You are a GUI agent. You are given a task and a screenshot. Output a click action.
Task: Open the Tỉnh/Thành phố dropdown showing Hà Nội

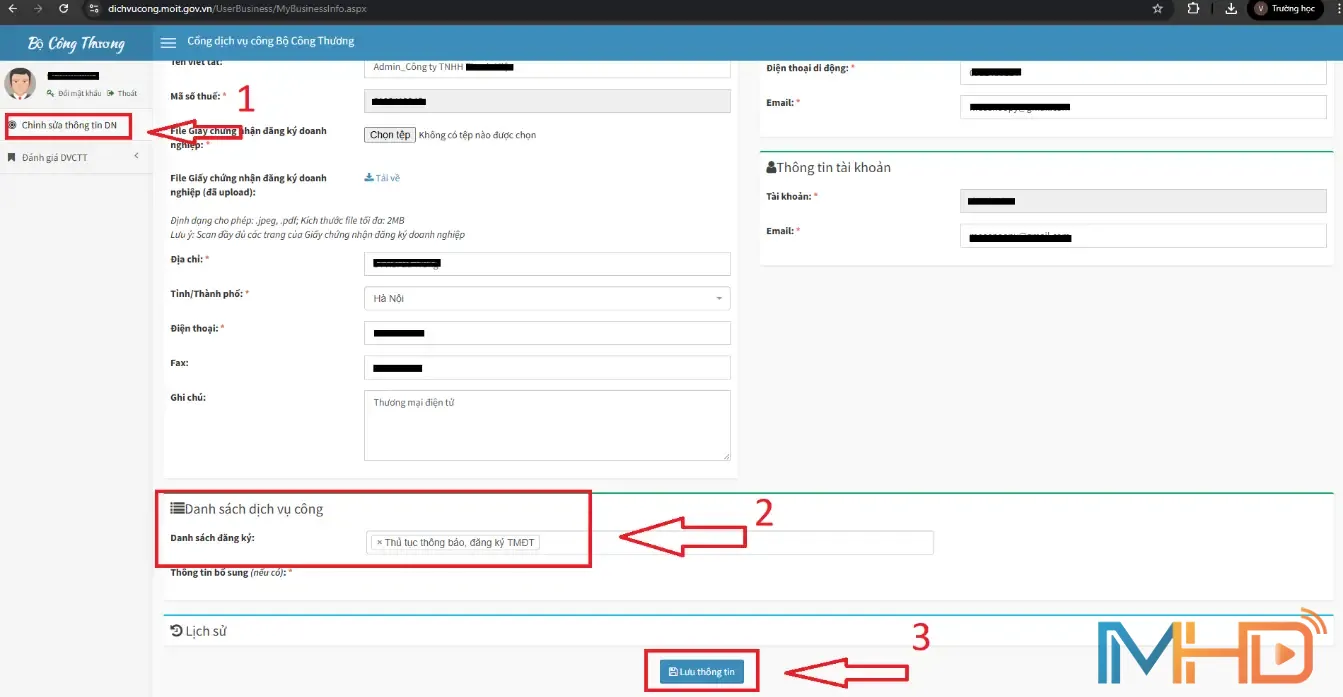click(546, 298)
